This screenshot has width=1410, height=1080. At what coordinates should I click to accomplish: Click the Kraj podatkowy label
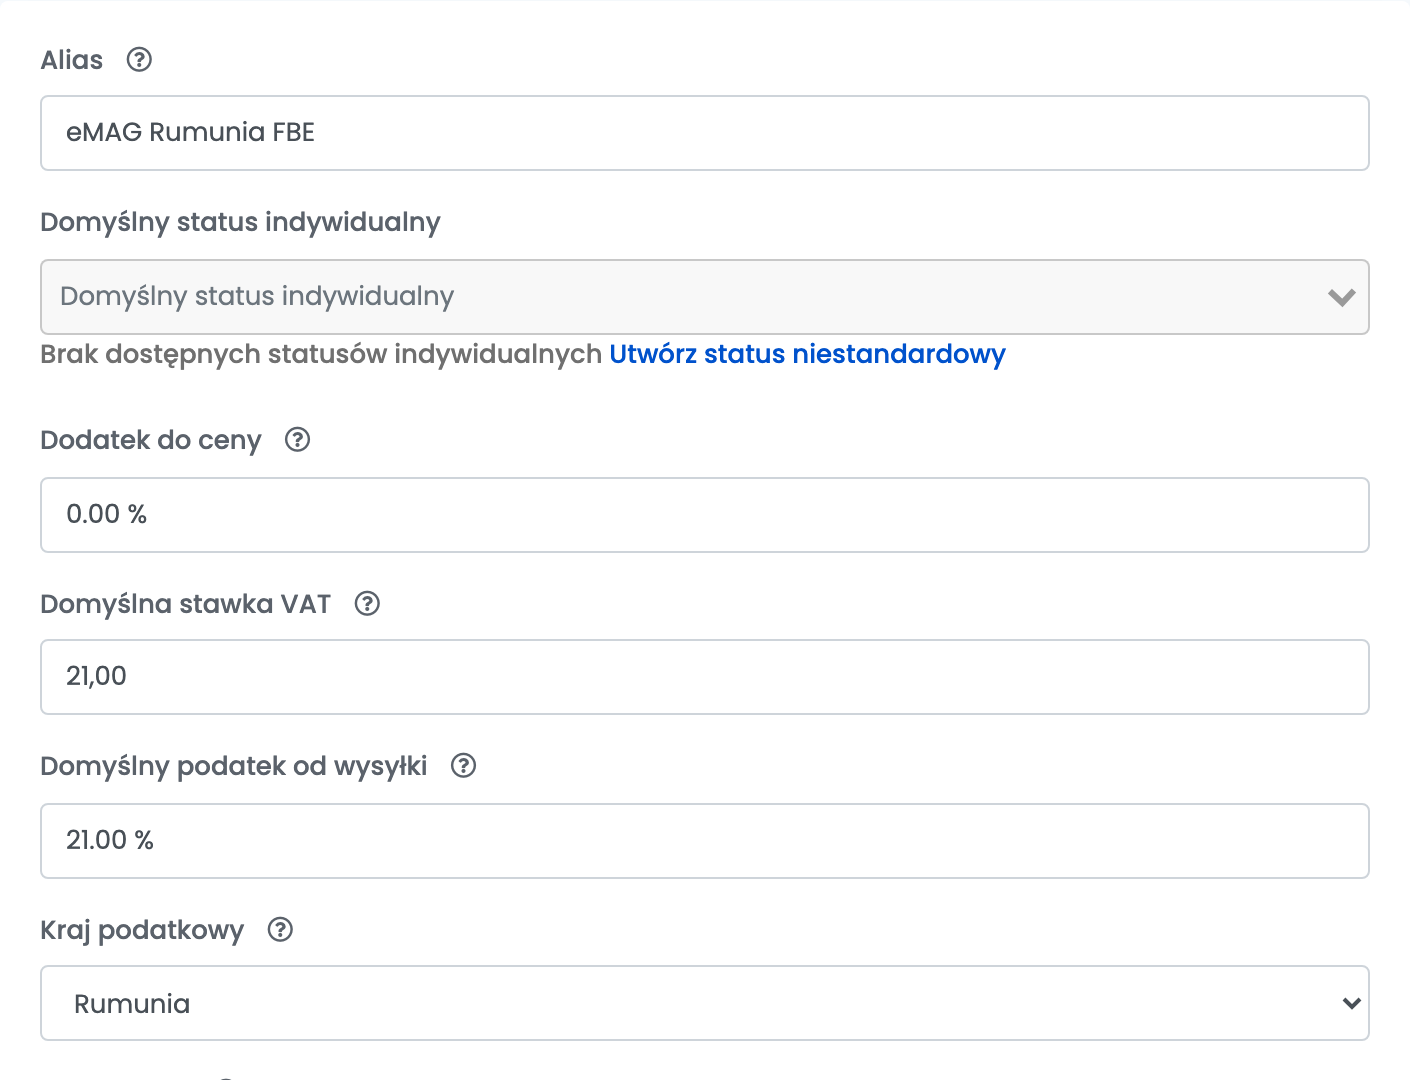pos(142,930)
